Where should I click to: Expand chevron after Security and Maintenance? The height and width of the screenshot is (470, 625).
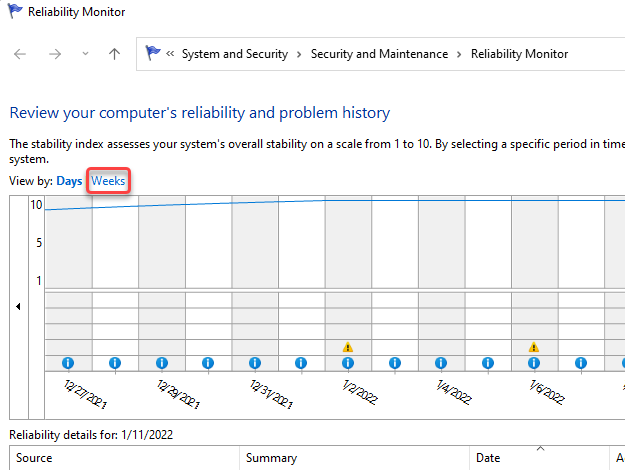coord(460,54)
